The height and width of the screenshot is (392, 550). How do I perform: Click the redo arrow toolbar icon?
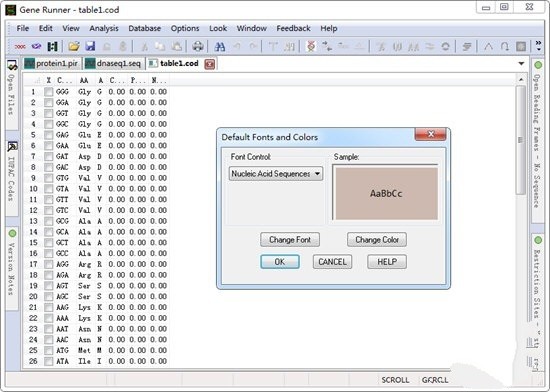click(x=253, y=46)
